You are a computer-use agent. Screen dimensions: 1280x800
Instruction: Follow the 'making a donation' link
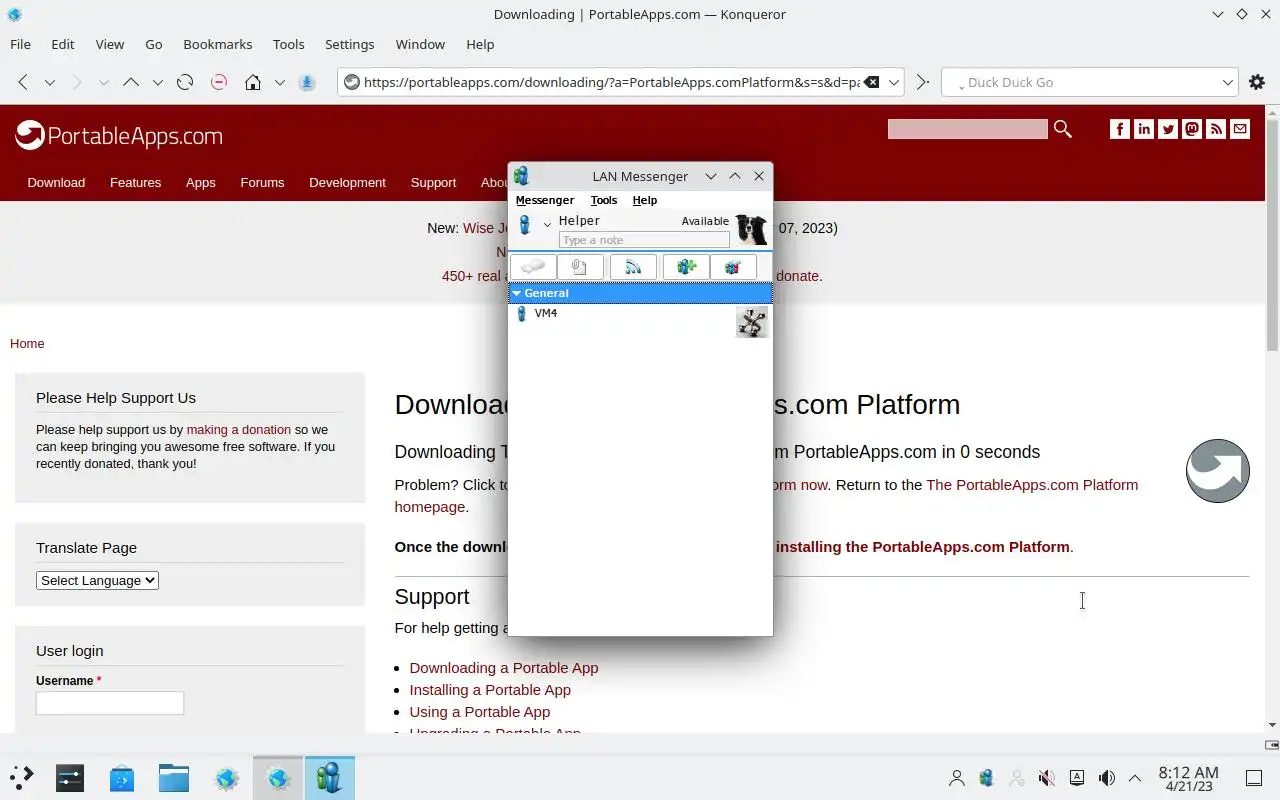239,429
